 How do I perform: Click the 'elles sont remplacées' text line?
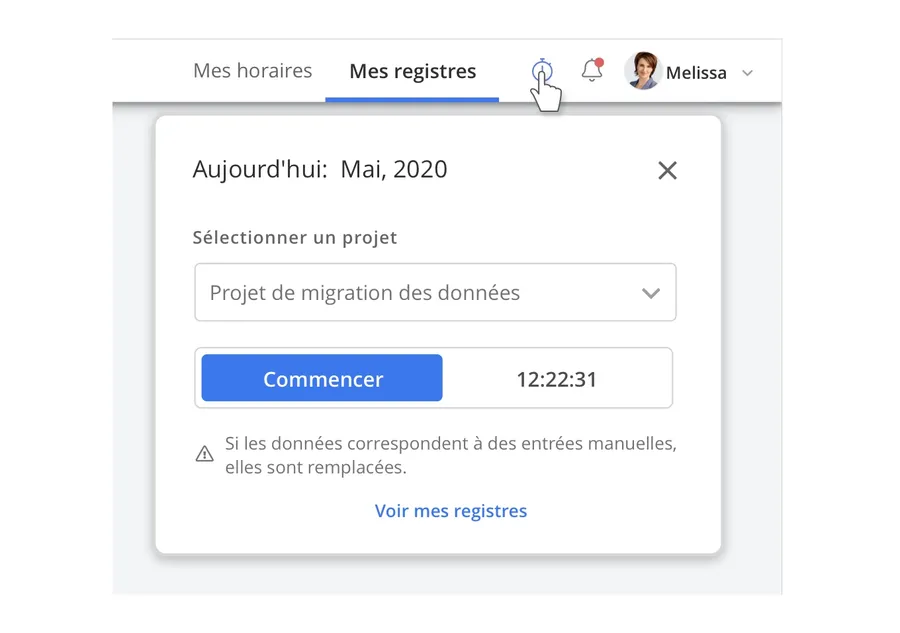click(x=316, y=467)
